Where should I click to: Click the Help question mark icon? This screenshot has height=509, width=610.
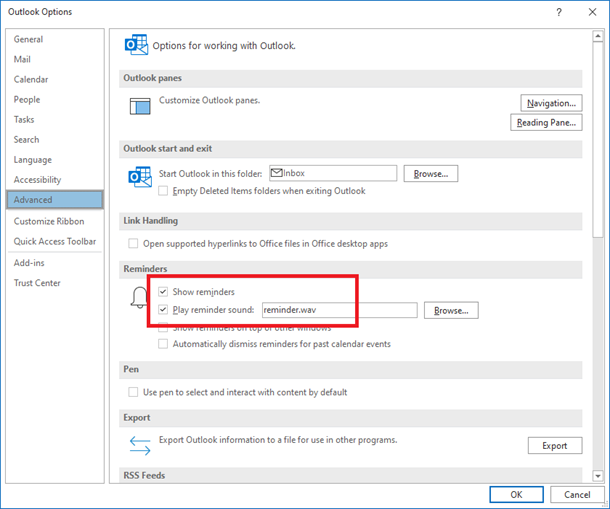point(559,12)
